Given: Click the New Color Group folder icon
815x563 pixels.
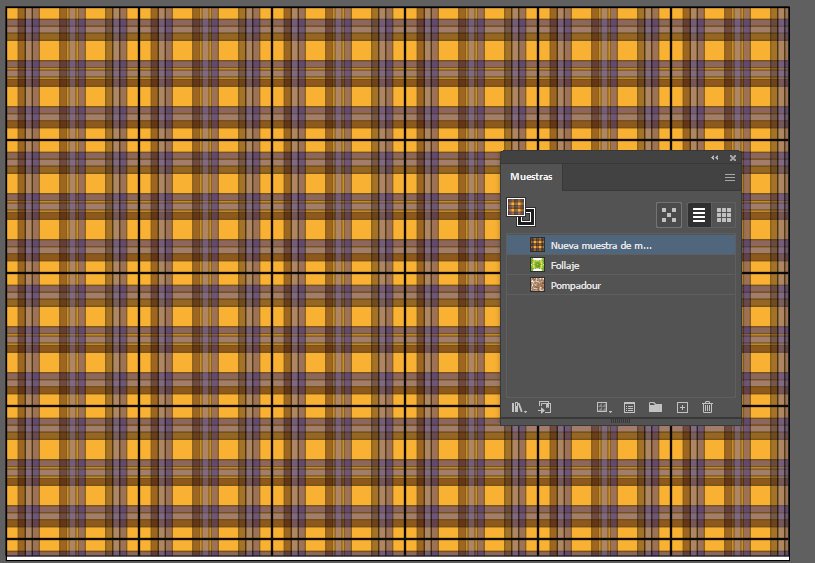Looking at the screenshot, I should 655,407.
